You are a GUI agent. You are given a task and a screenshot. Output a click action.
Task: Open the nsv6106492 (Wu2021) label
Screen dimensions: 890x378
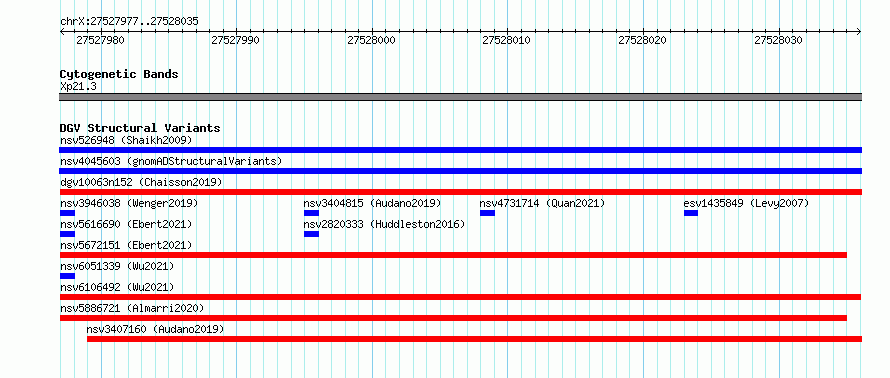[117, 287]
